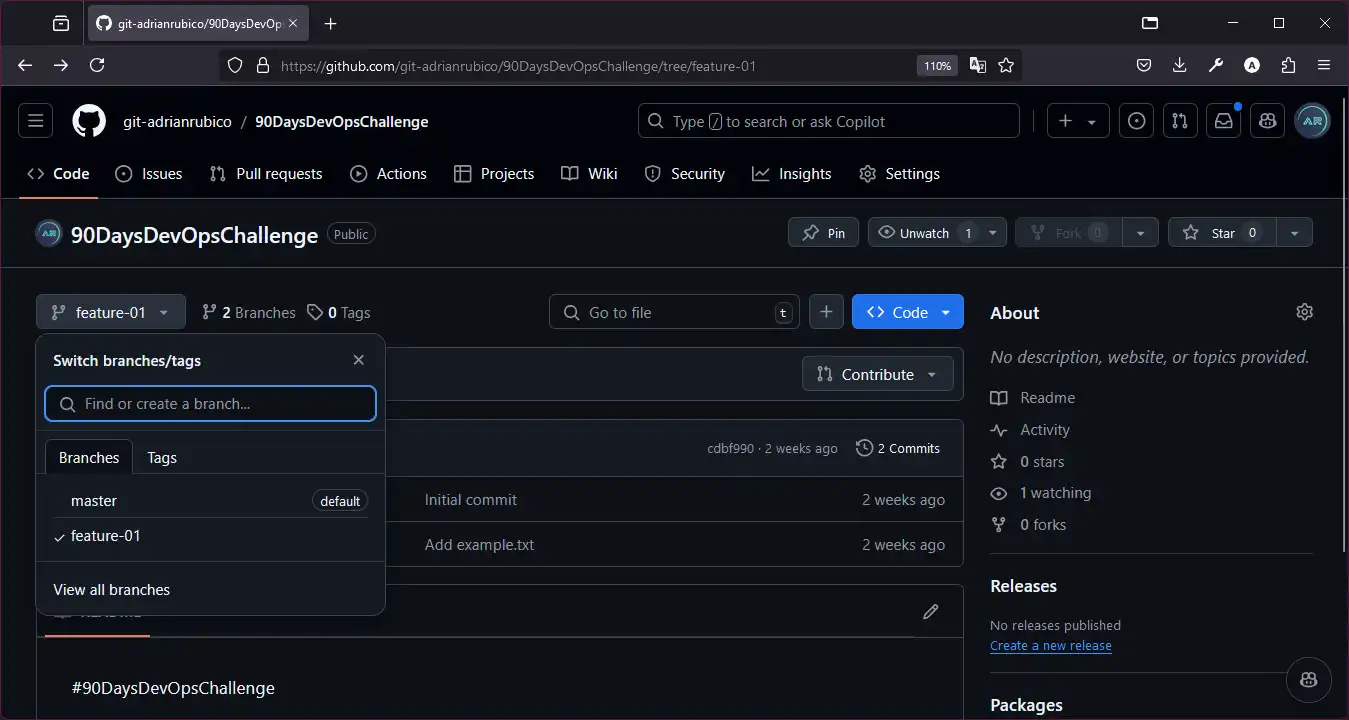Open the floating Copilot chat button
The image size is (1349, 720).
[1308, 679]
